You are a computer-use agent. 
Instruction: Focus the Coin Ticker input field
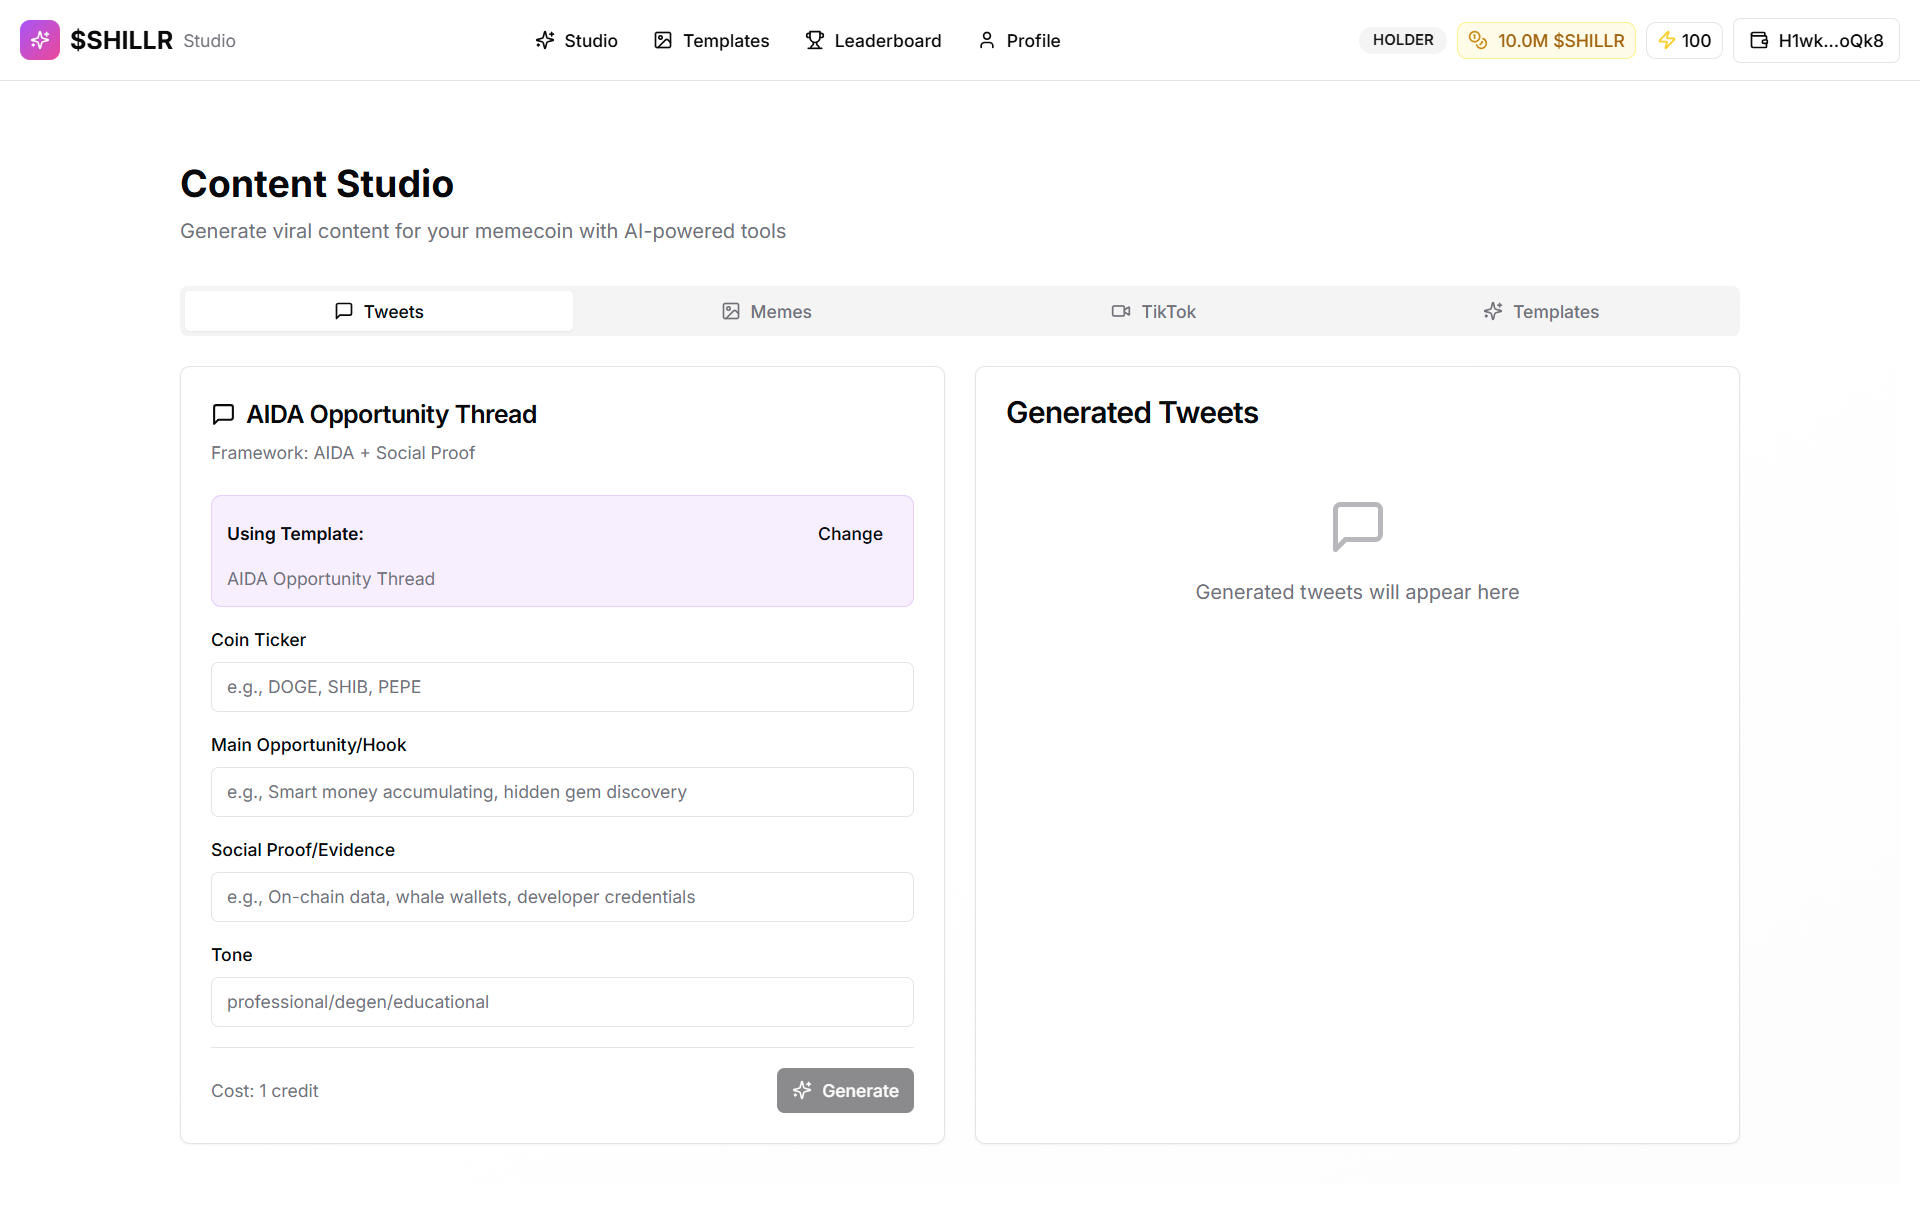[562, 687]
